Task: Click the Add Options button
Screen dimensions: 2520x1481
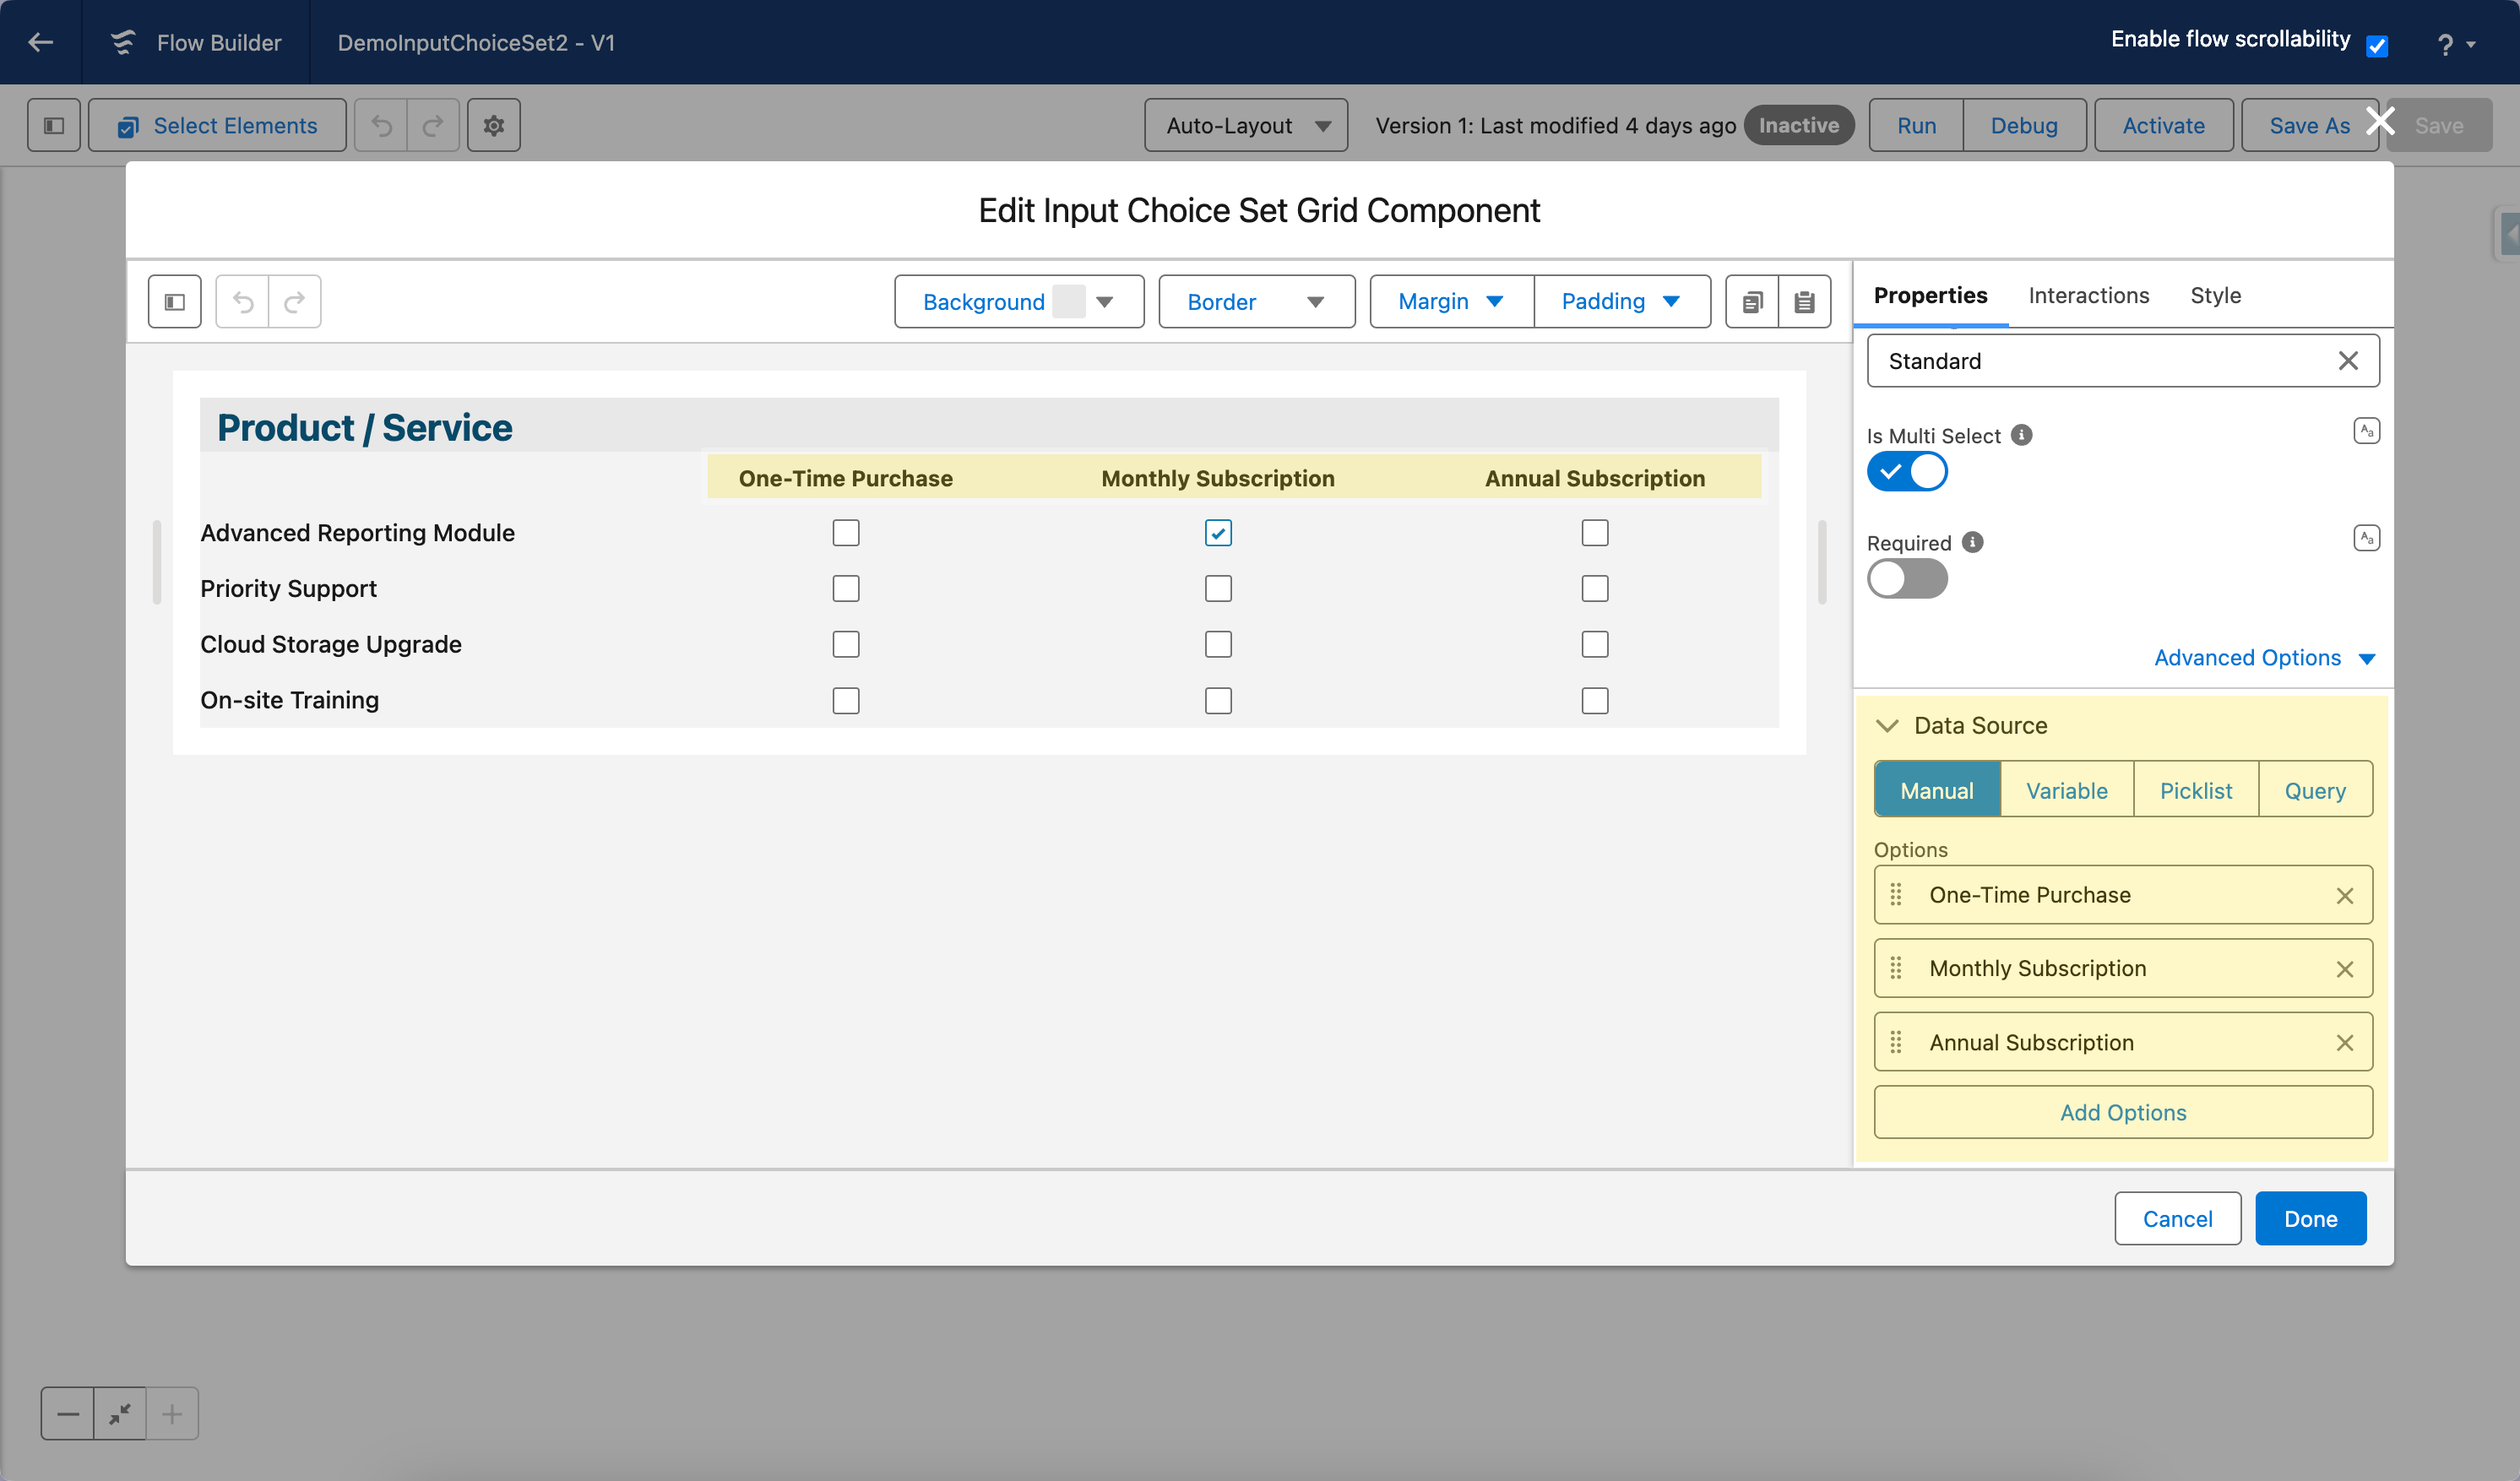Action: (2122, 1113)
